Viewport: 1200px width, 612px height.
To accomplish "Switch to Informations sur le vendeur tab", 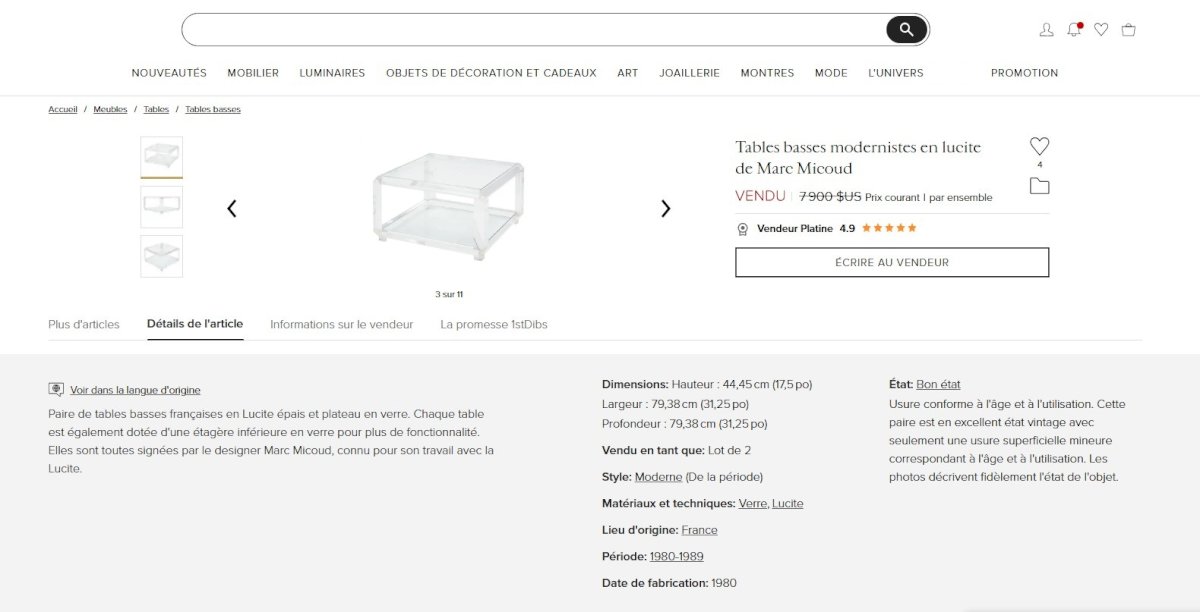I will click(341, 324).
